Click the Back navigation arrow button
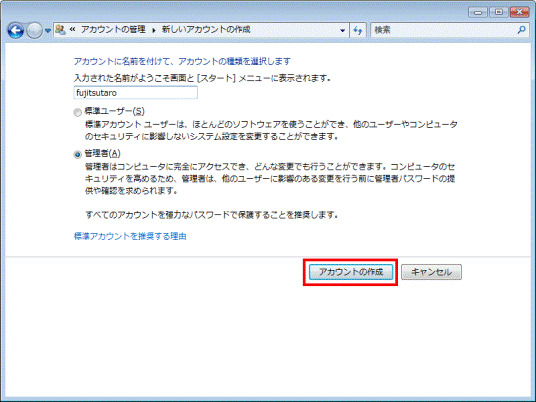 [x=16, y=30]
